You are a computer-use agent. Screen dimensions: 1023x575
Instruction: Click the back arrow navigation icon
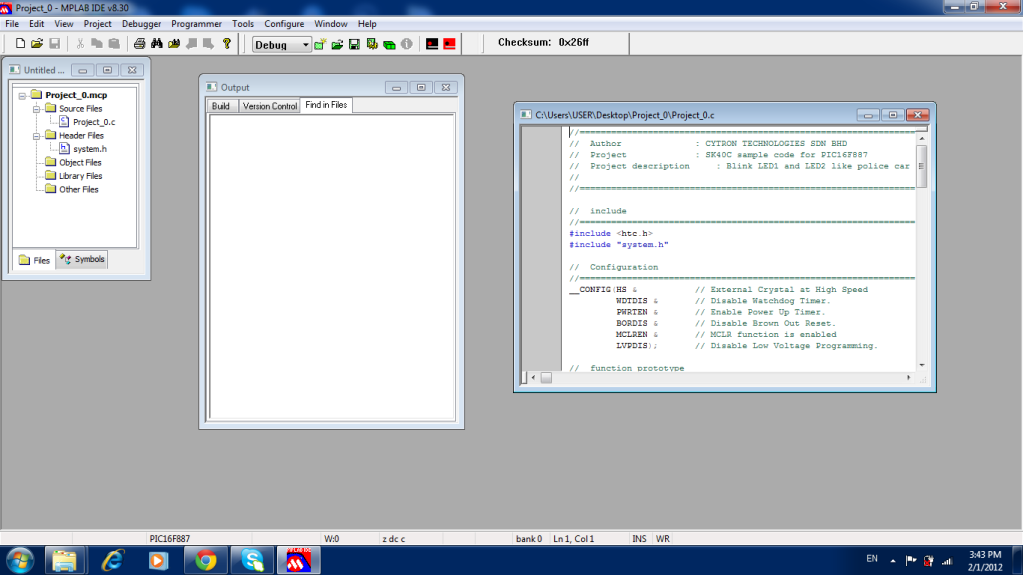click(191, 44)
